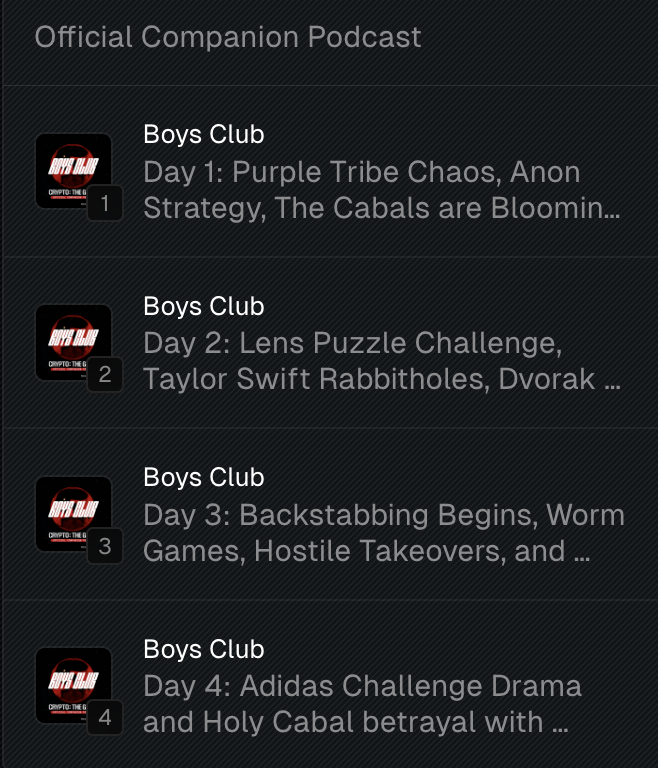Click Boys Club label above Day 2 episode
The width and height of the screenshot is (658, 768).
[203, 306]
